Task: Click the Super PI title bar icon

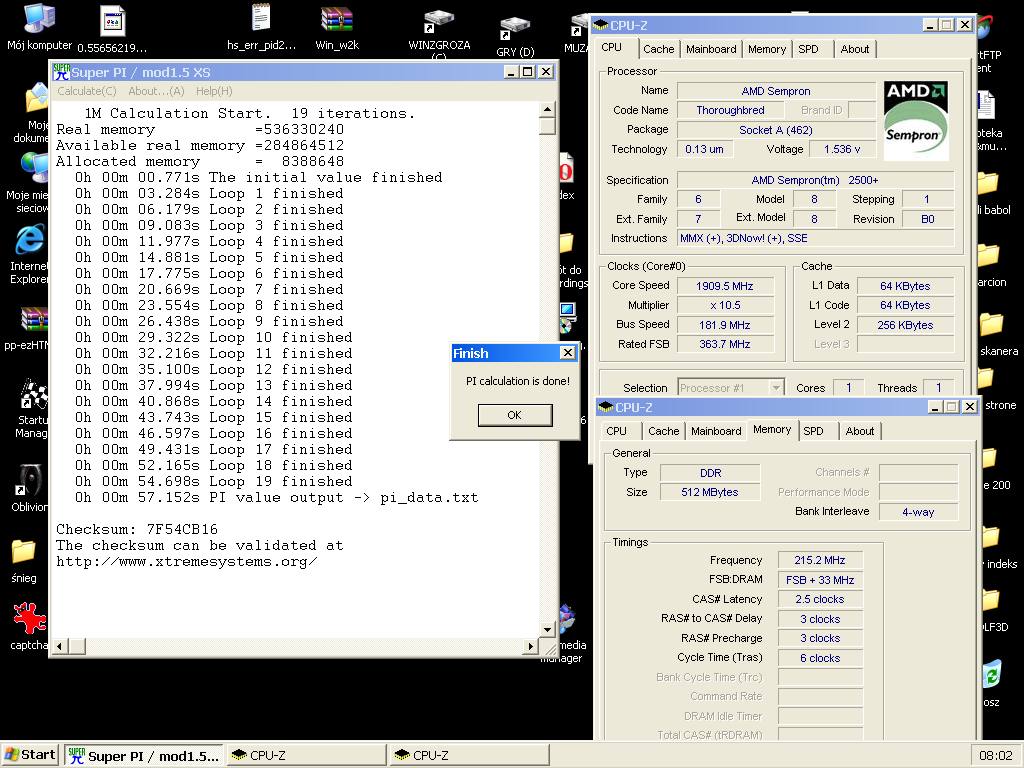Action: 61,72
